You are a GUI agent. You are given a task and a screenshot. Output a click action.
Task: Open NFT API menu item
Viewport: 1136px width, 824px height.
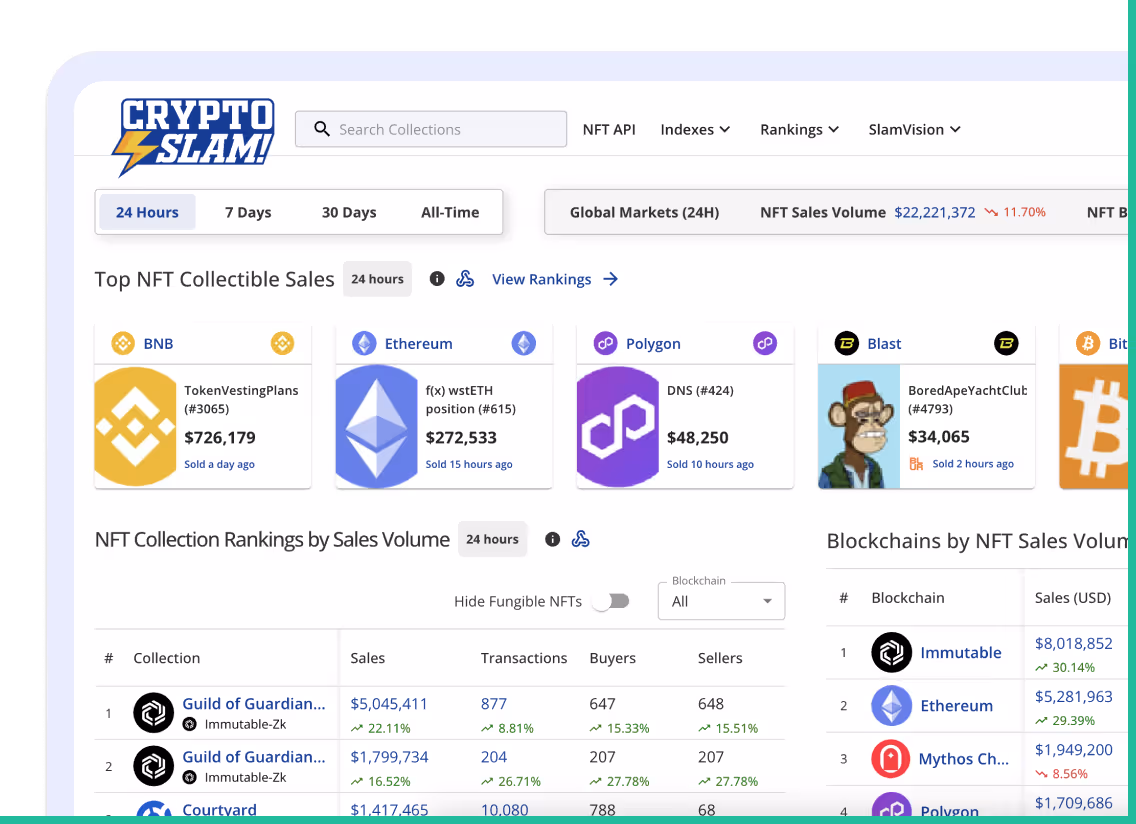[x=609, y=129]
